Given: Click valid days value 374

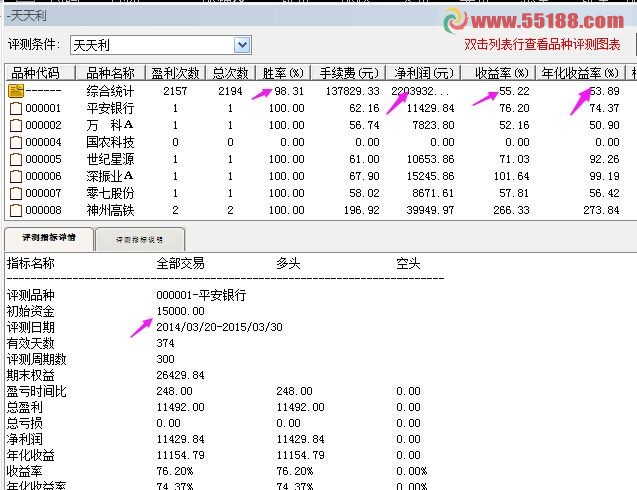Looking at the screenshot, I should pyautogui.click(x=165, y=343).
